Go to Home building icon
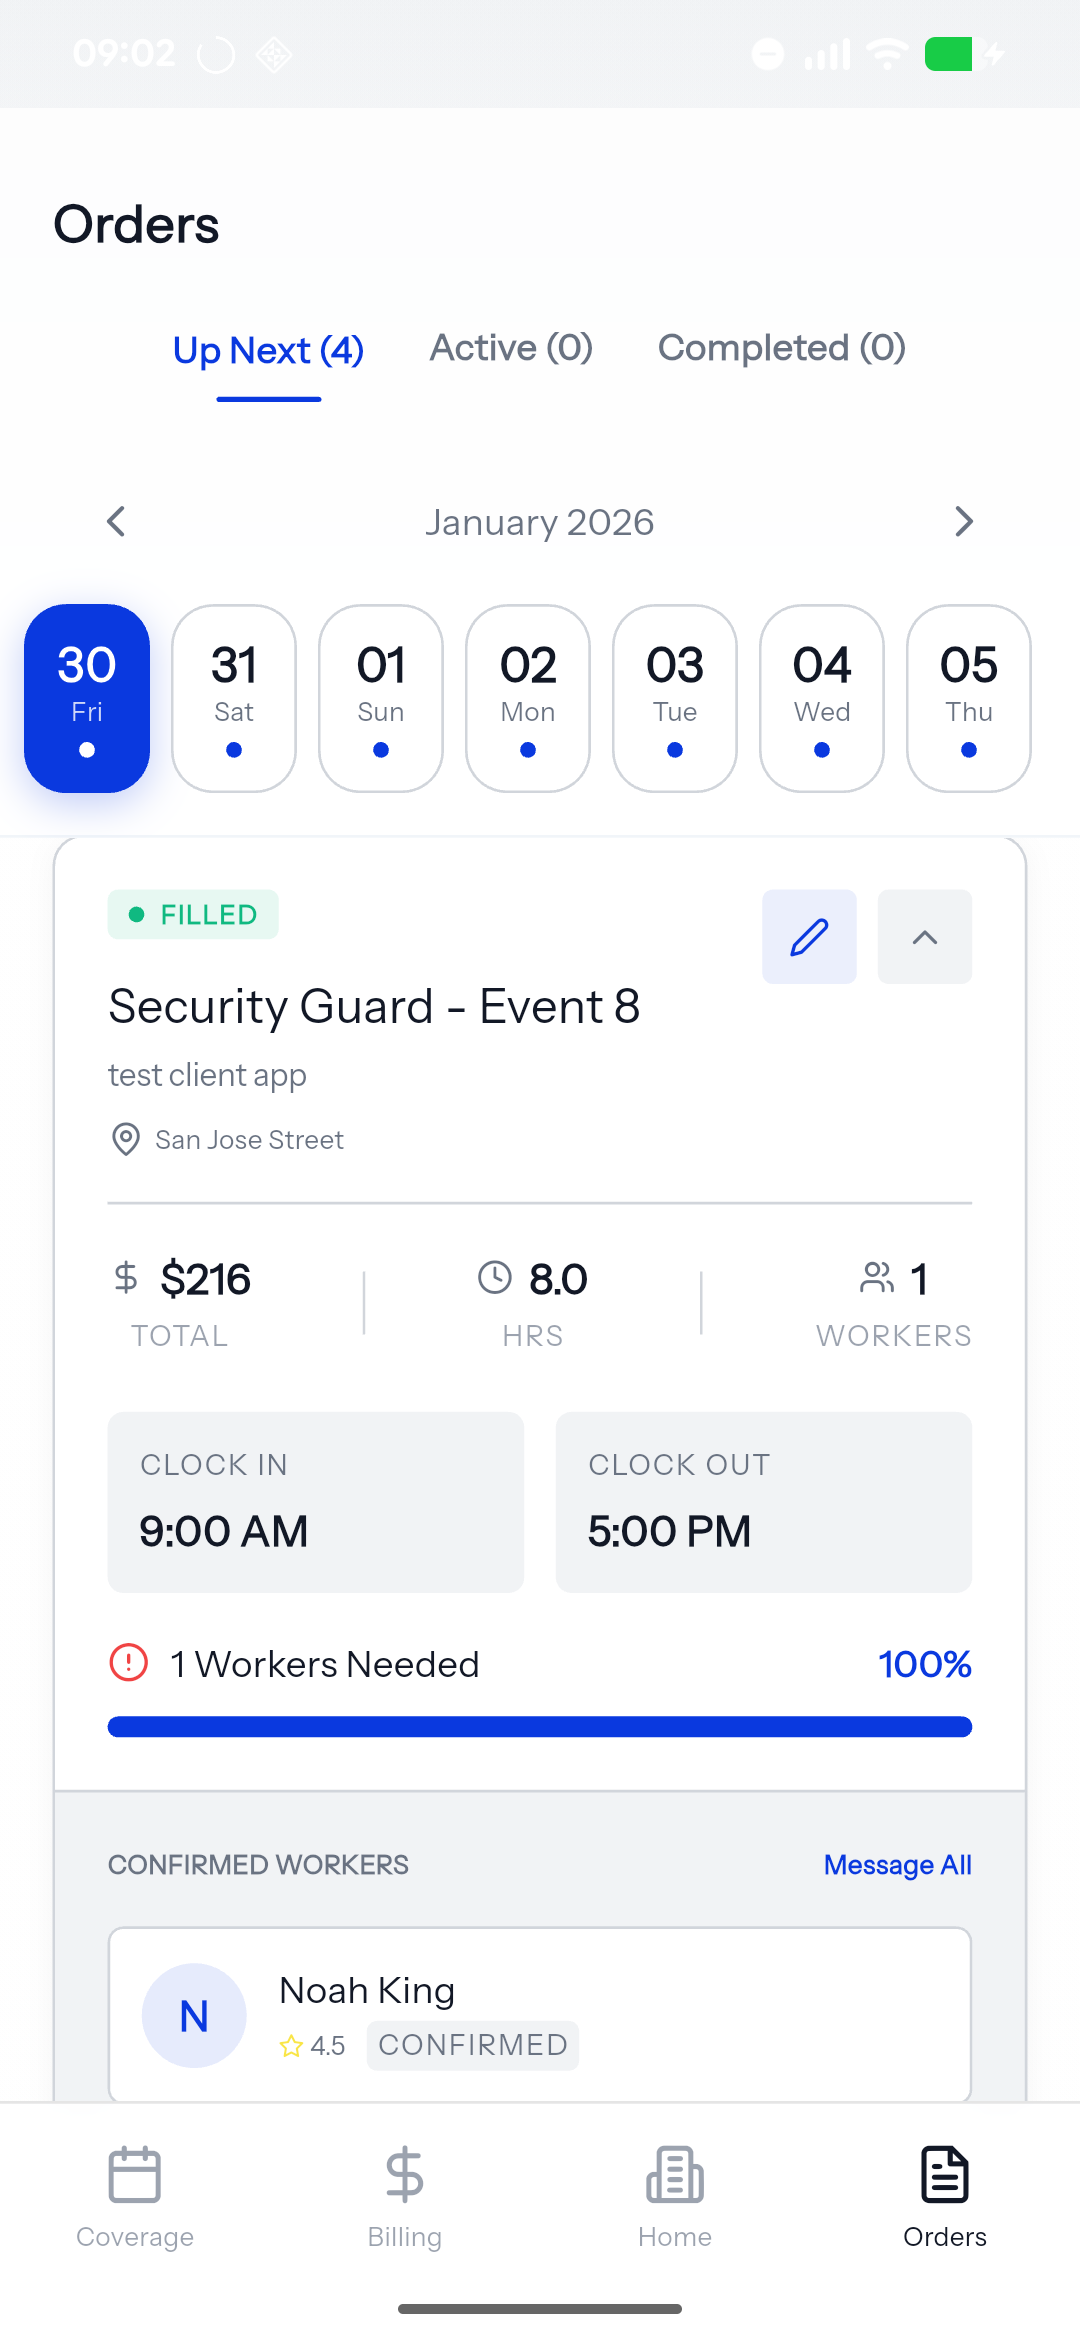1080x2340 pixels. click(x=675, y=2175)
